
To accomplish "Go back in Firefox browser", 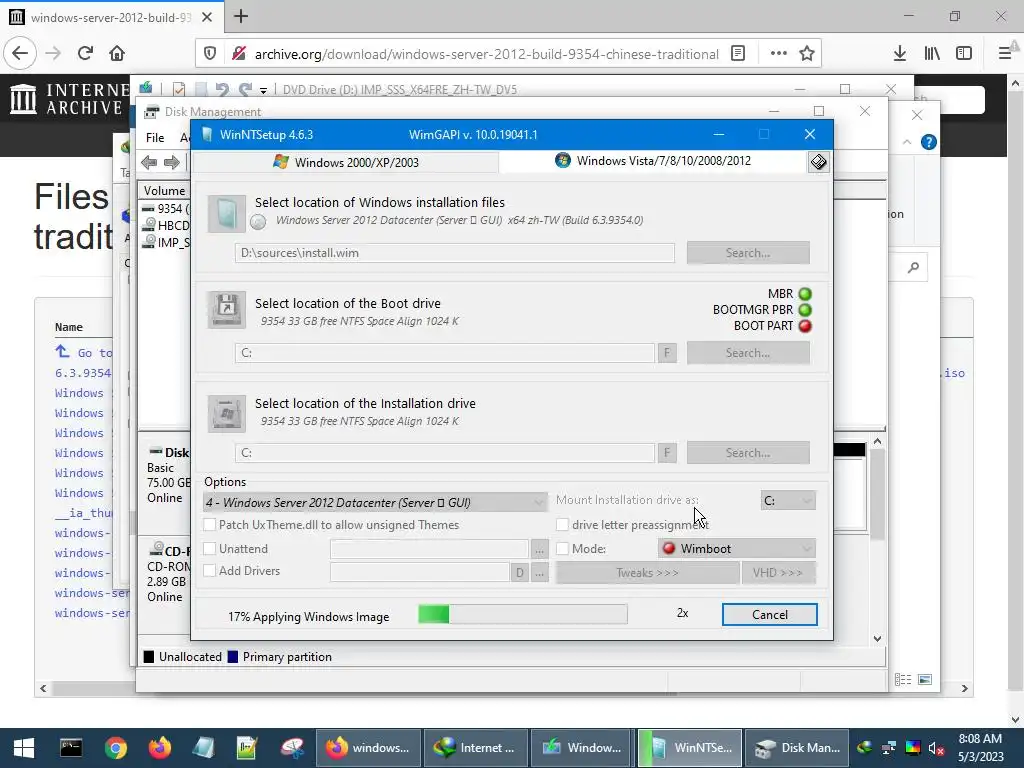I will pyautogui.click(x=20, y=53).
